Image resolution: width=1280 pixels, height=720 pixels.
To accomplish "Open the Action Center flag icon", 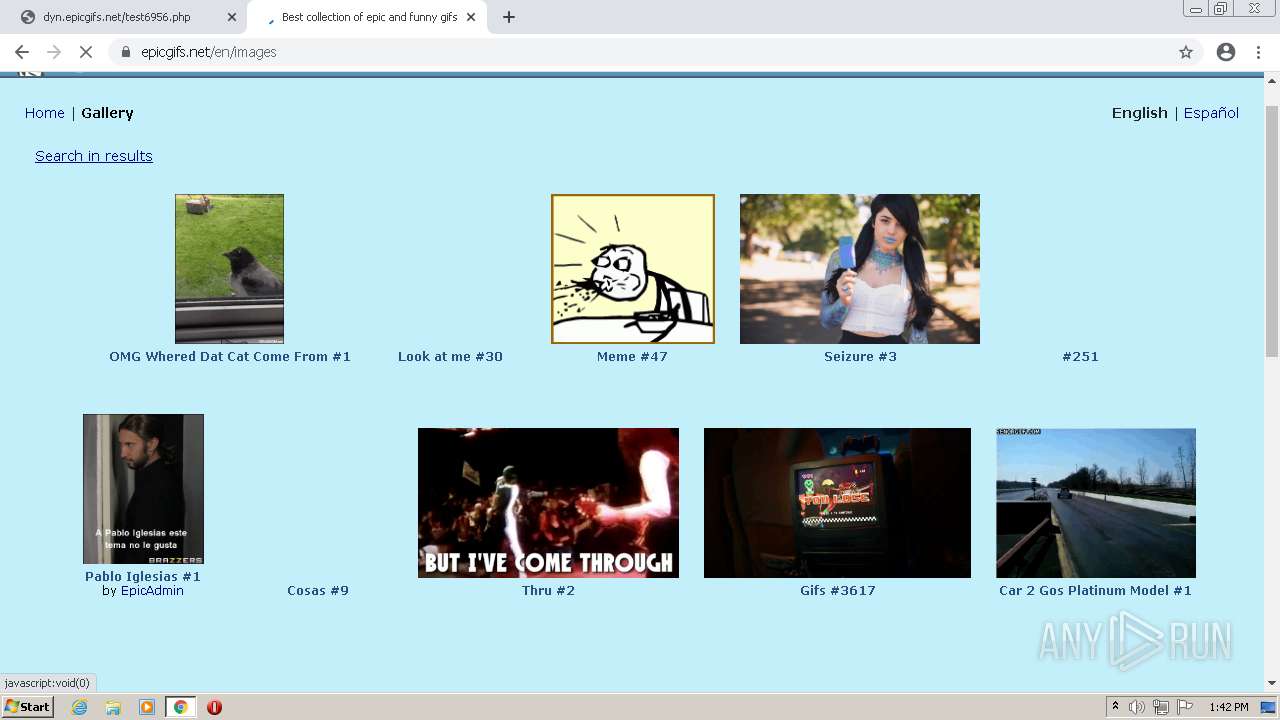I will coord(1184,707).
